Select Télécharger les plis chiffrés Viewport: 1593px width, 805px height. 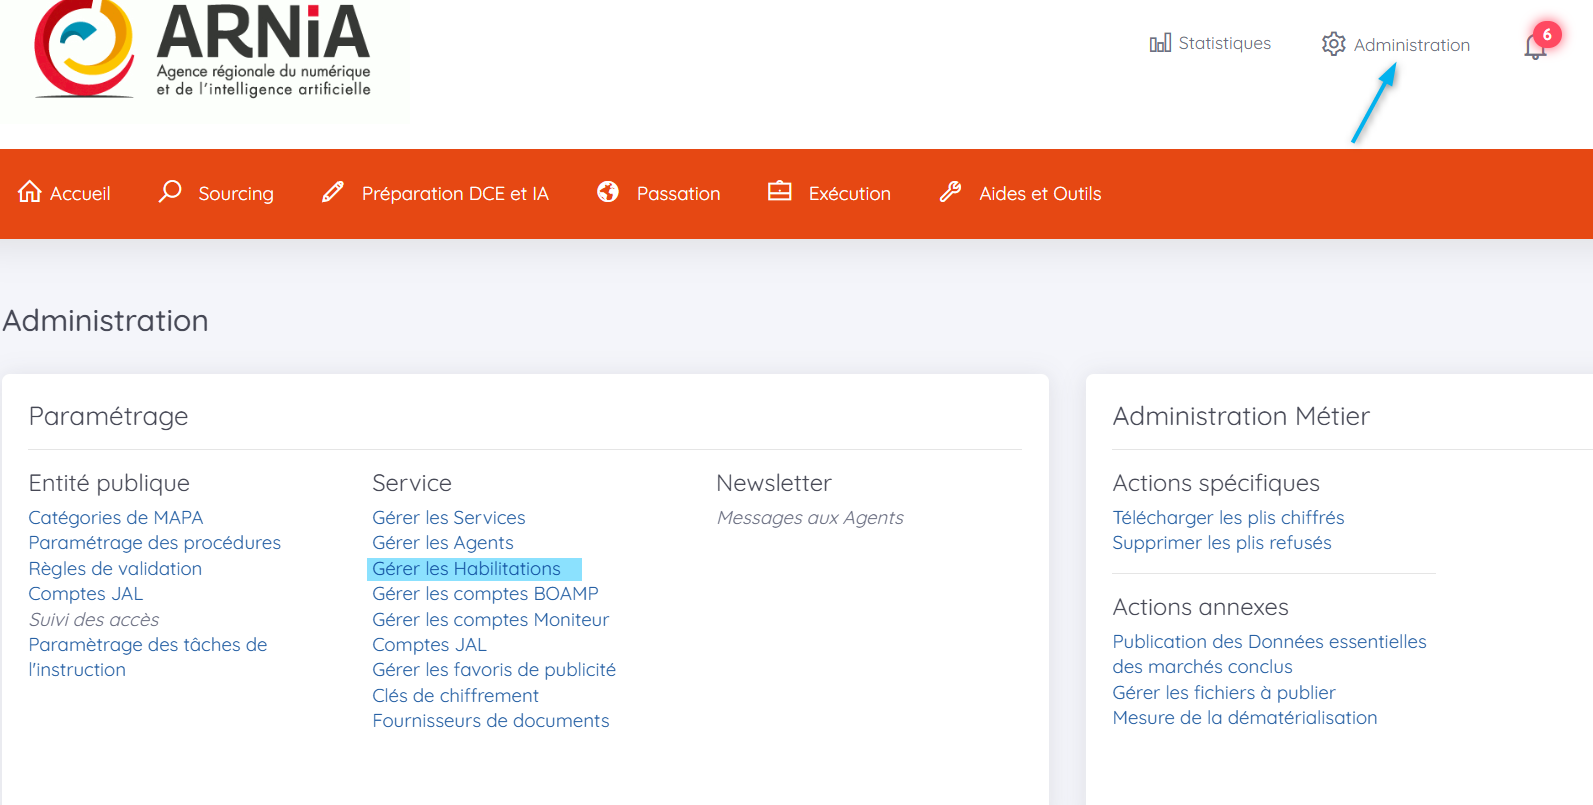point(1228,518)
